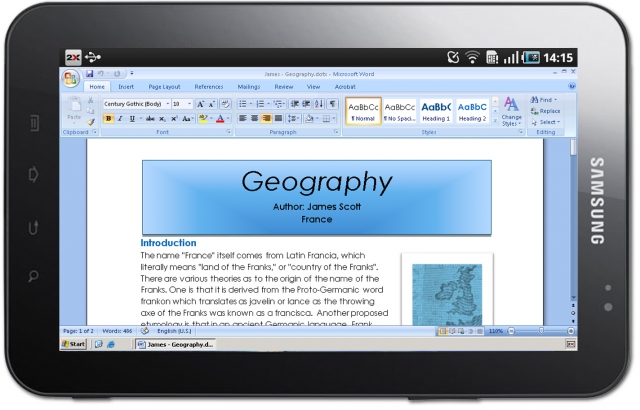The height and width of the screenshot is (410, 640).
Task: Click the Show/Hide paragraph marks icon
Action: tap(333, 104)
